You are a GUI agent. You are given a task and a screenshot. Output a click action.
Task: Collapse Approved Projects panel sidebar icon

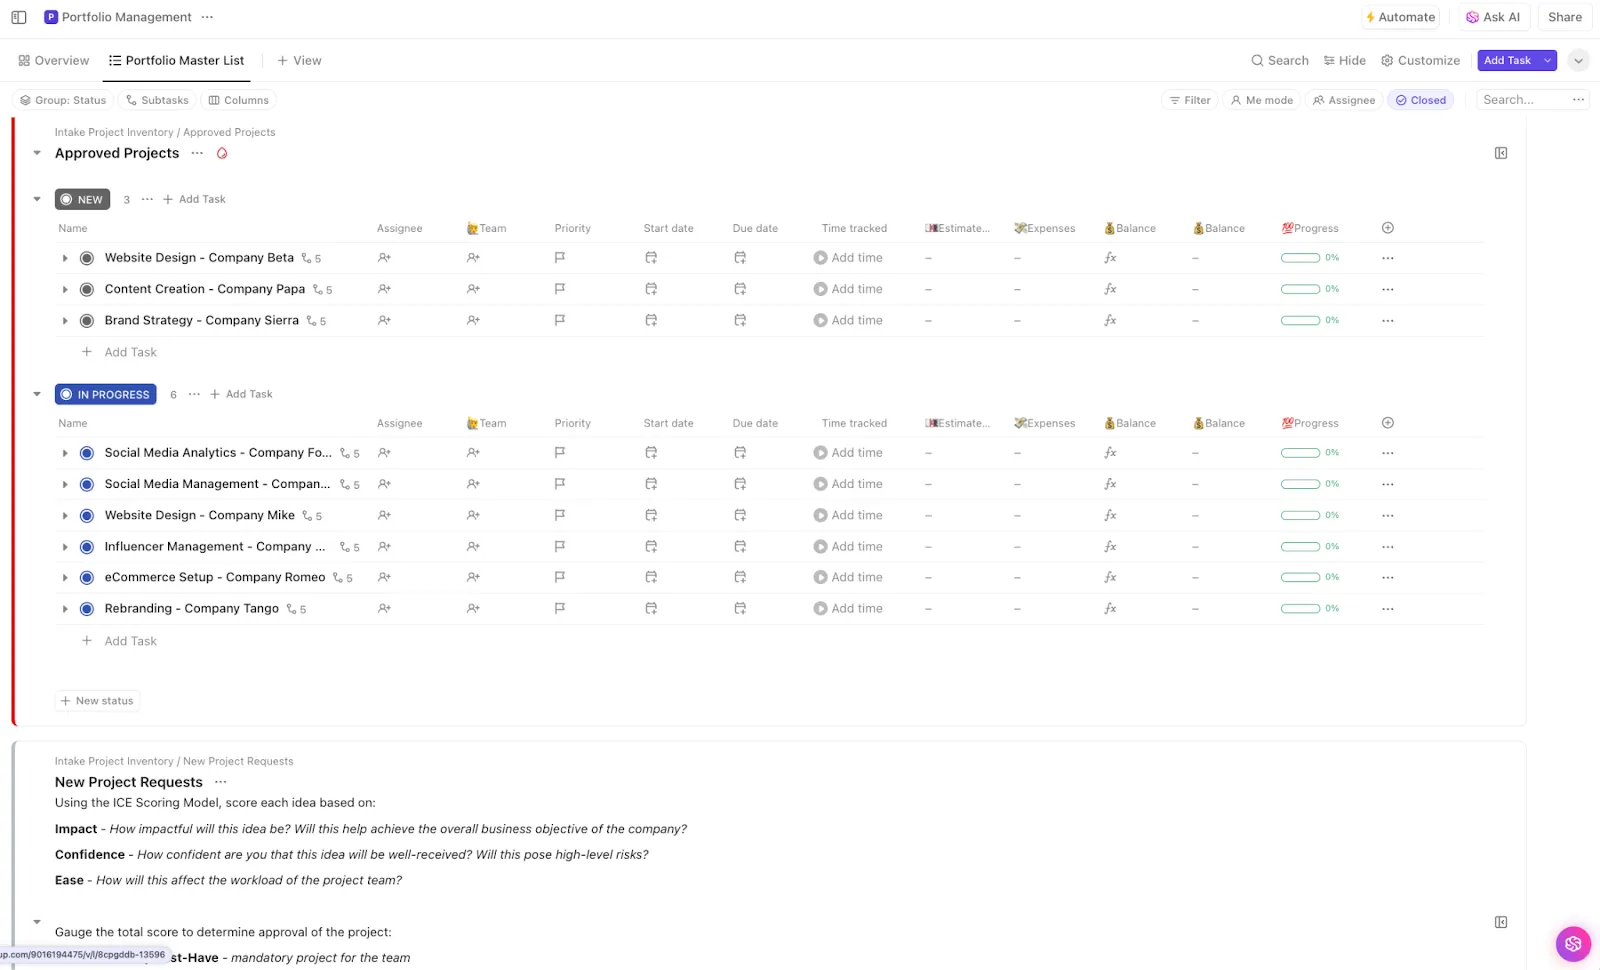1501,153
